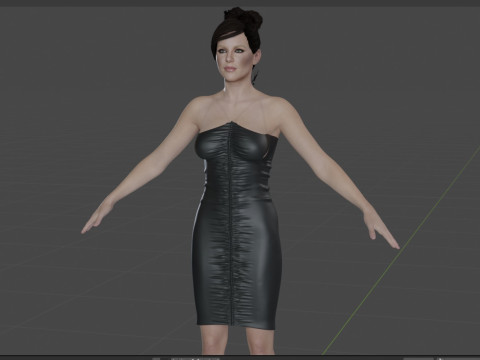
Task: Select the black dress mesh on the character
Action: (236, 227)
